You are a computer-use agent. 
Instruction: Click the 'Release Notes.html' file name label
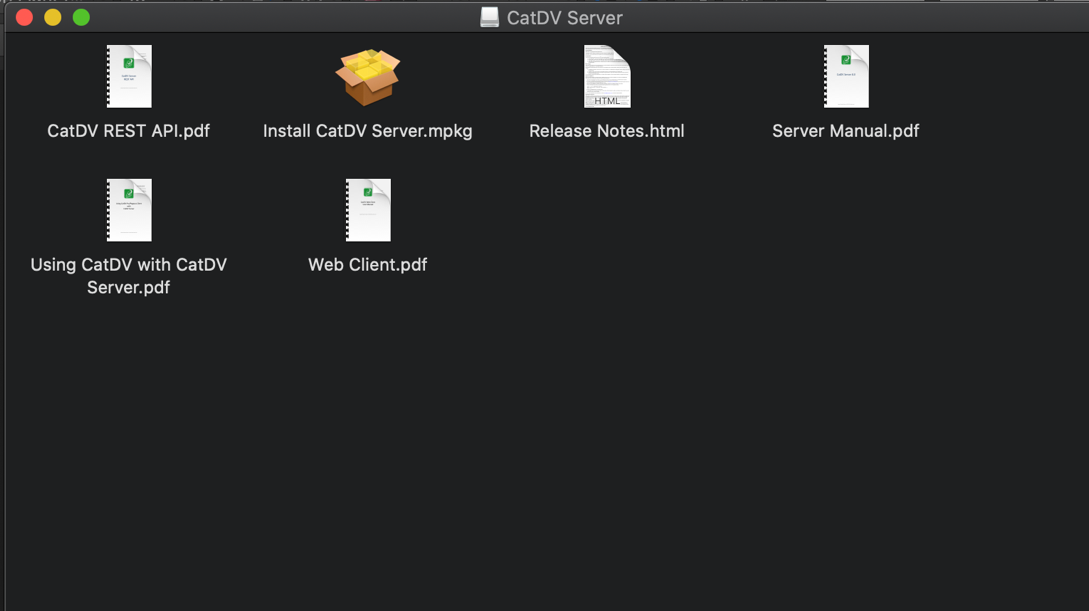(x=607, y=131)
